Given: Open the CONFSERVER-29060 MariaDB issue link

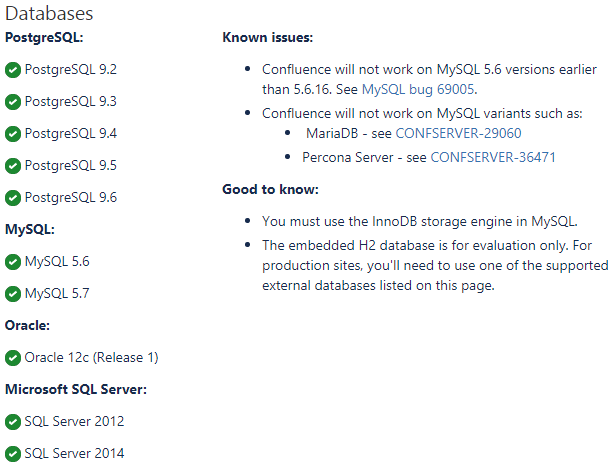Looking at the screenshot, I should (x=458, y=133).
